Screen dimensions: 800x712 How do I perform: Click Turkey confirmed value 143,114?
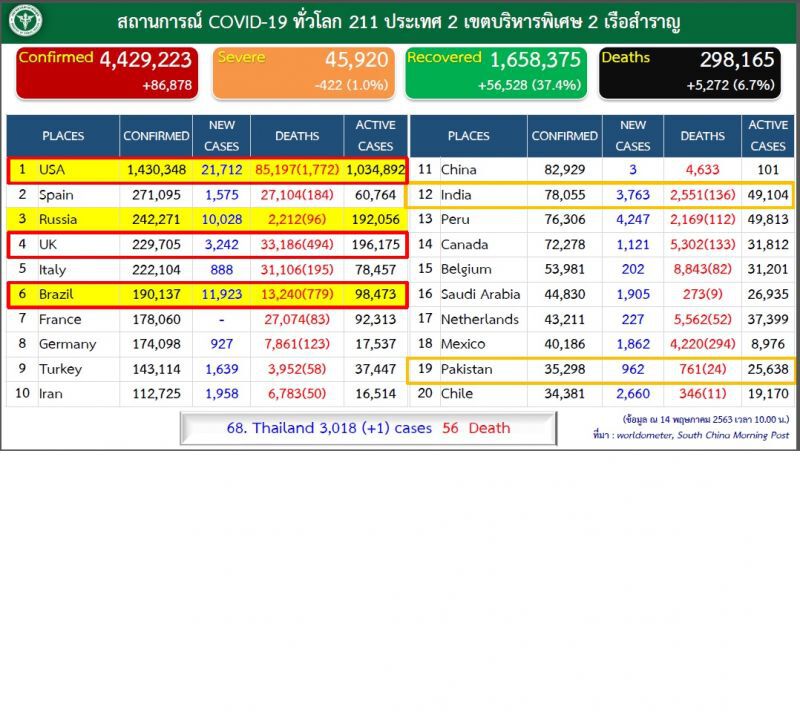[x=156, y=369]
